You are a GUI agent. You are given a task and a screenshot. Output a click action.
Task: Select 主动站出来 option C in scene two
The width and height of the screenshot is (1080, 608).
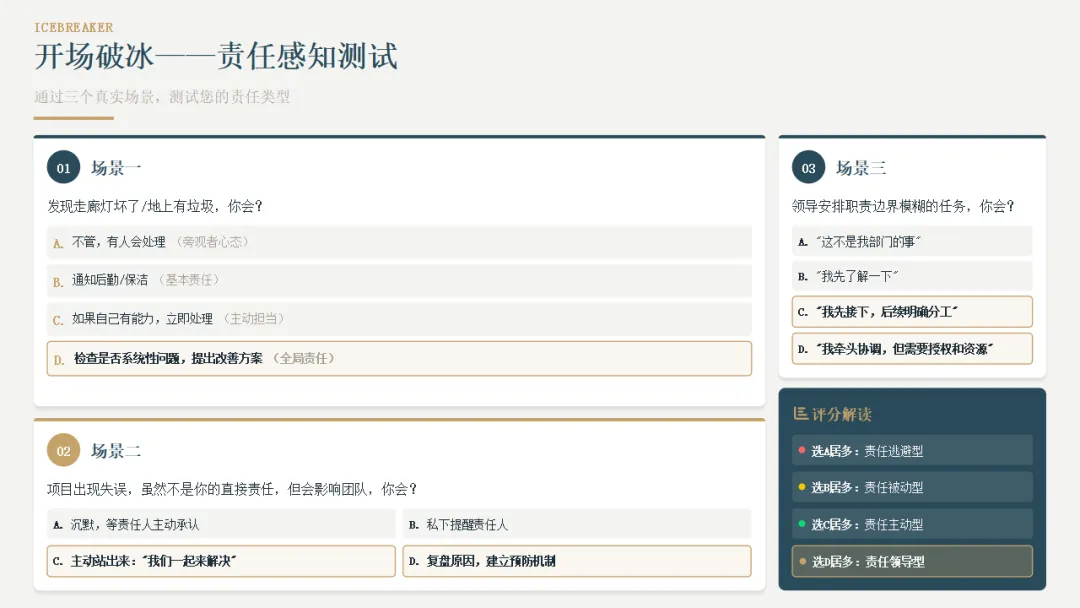pos(221,561)
